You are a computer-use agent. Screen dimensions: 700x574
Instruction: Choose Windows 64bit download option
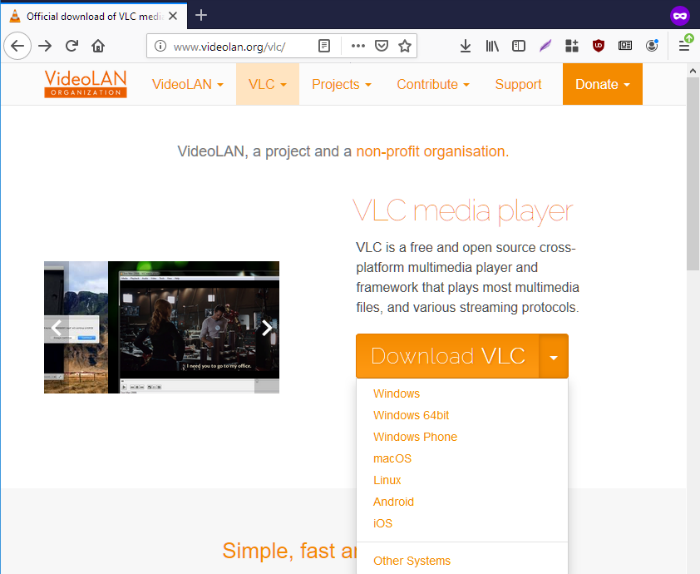coord(411,415)
